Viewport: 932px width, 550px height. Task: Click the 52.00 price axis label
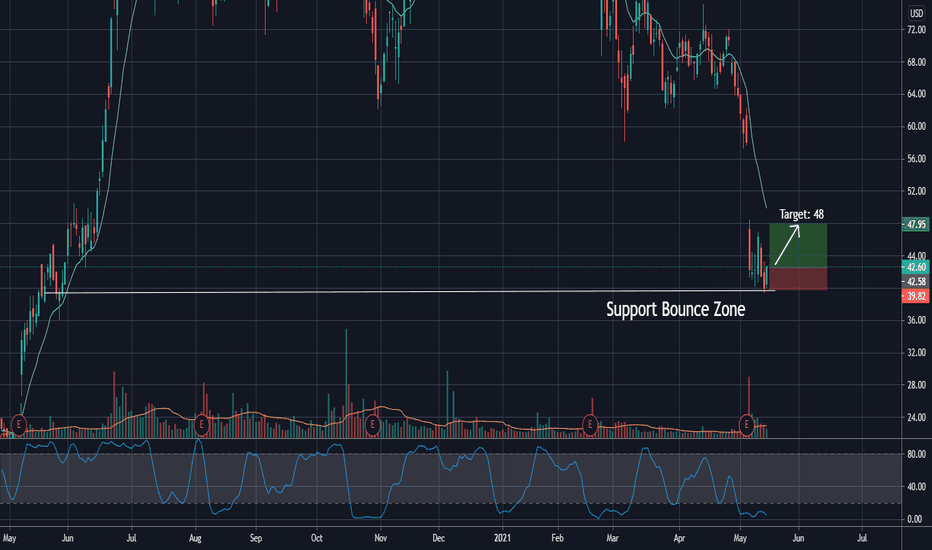(916, 191)
